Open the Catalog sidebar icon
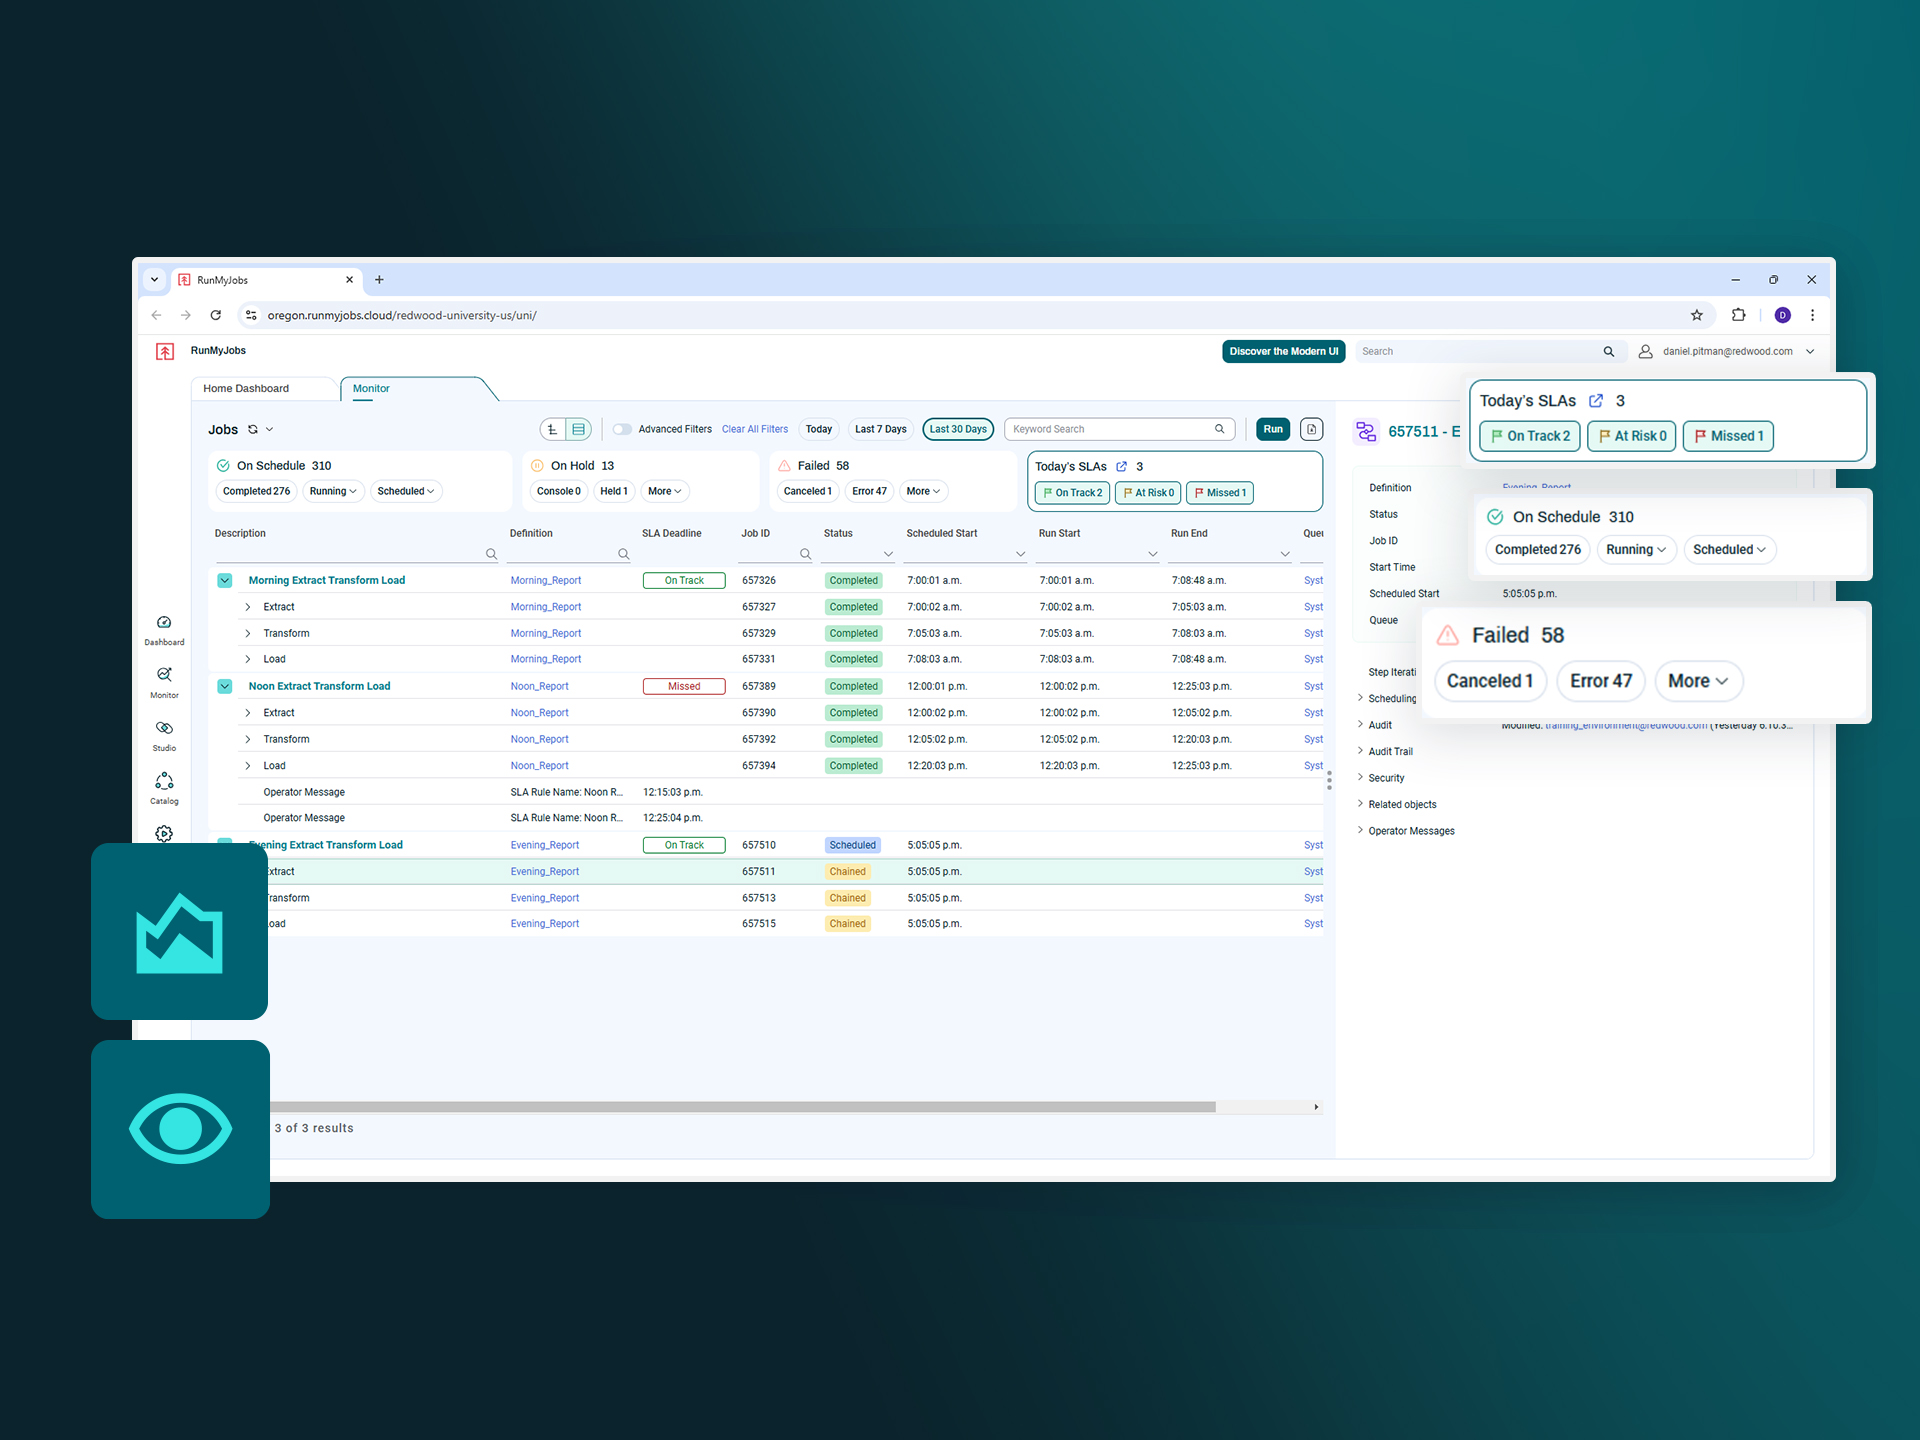Image resolution: width=1920 pixels, height=1440 pixels. click(x=164, y=787)
